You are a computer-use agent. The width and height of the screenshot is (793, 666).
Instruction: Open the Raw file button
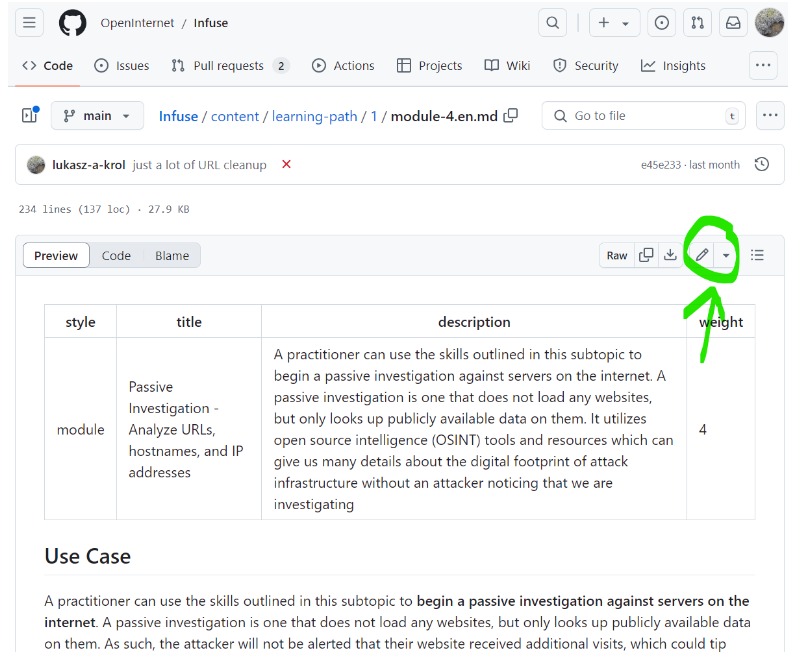click(x=617, y=255)
